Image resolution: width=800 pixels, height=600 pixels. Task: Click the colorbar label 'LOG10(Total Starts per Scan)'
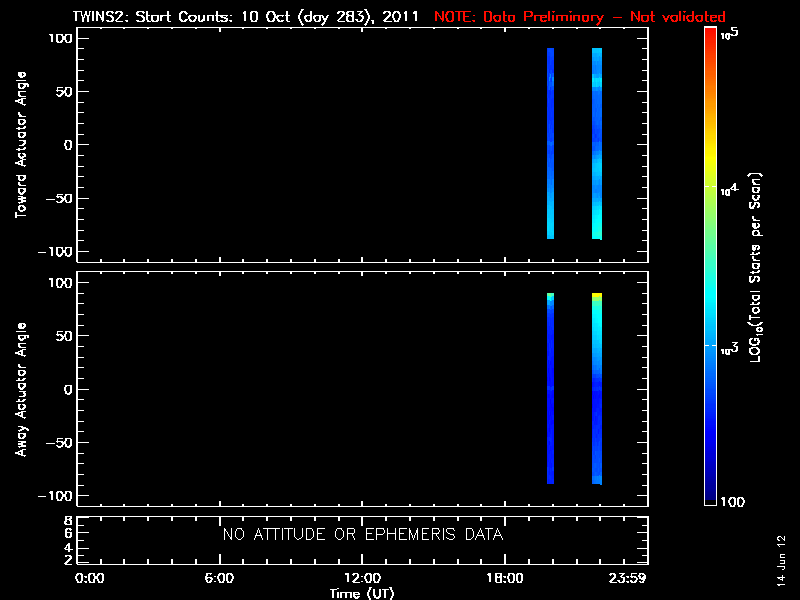756,267
